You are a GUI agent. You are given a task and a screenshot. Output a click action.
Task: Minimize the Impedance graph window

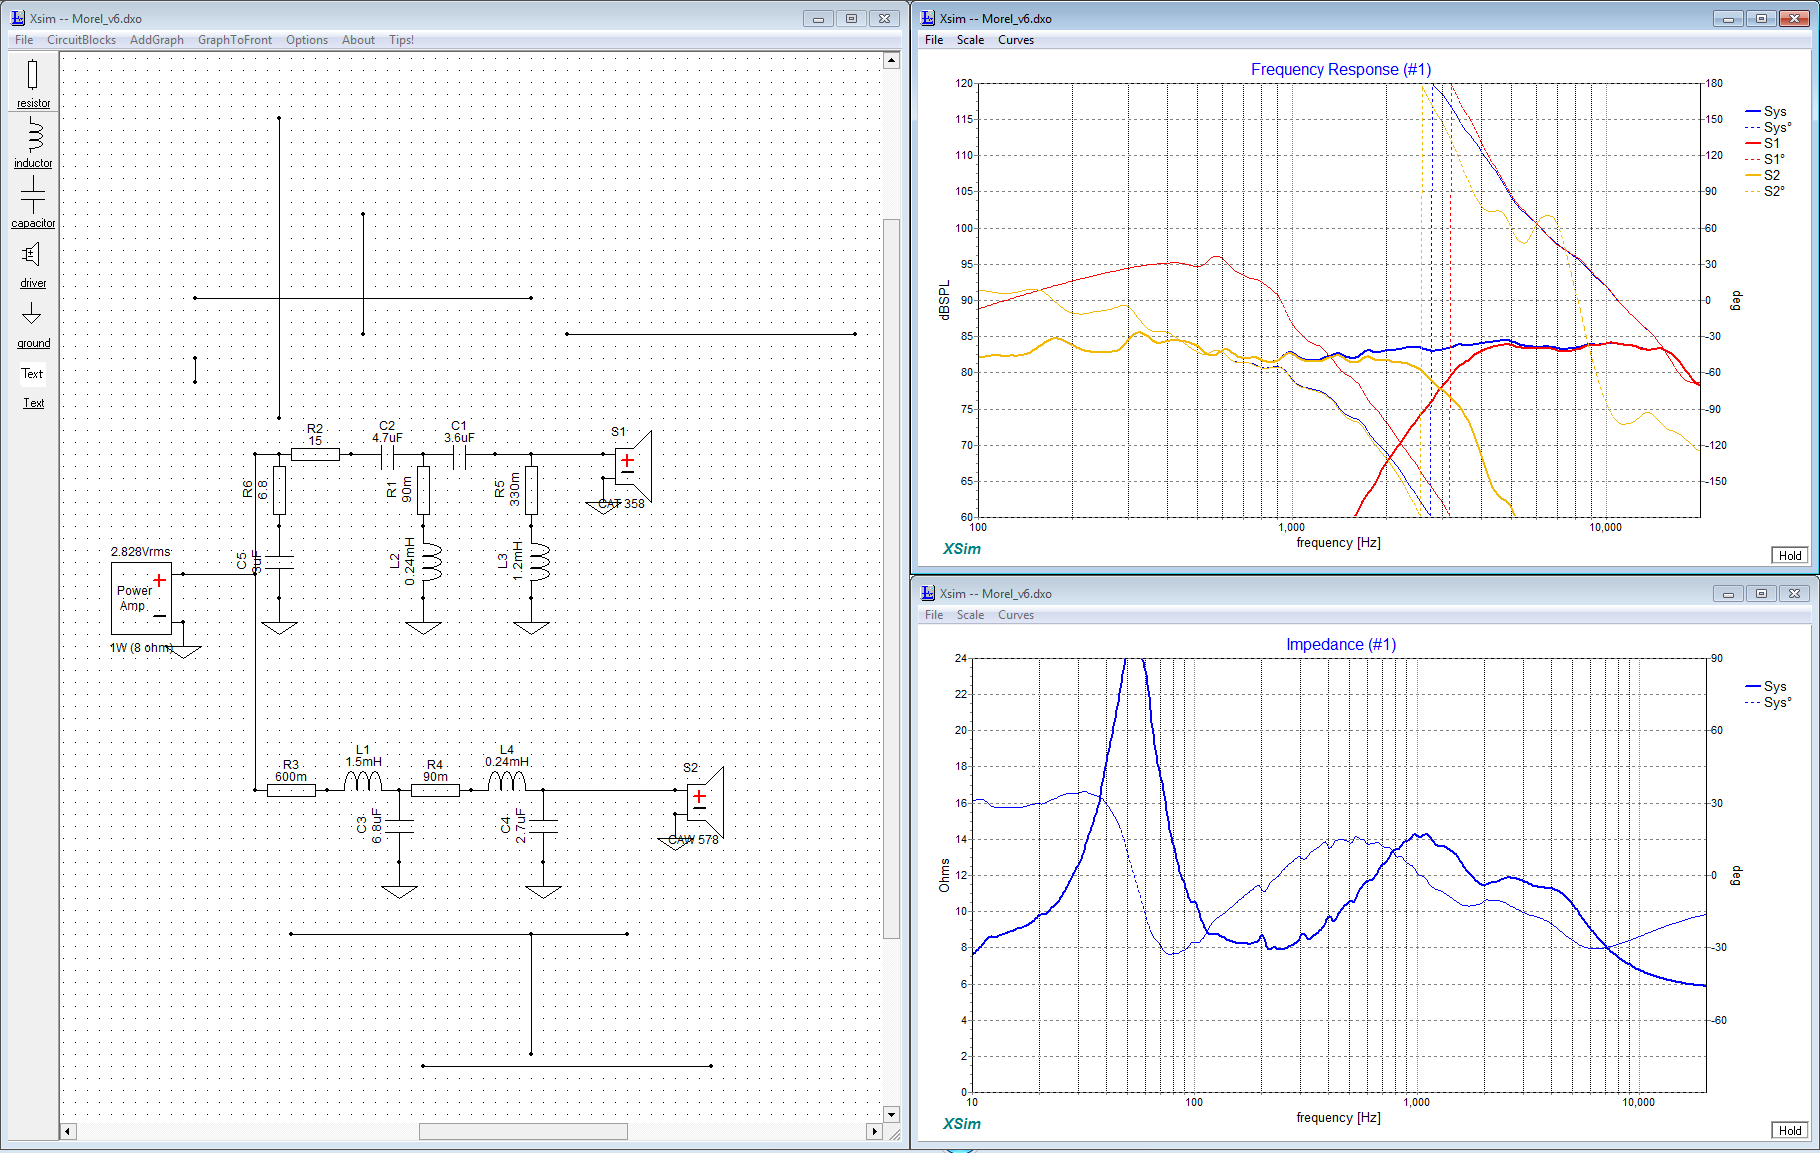1728,593
